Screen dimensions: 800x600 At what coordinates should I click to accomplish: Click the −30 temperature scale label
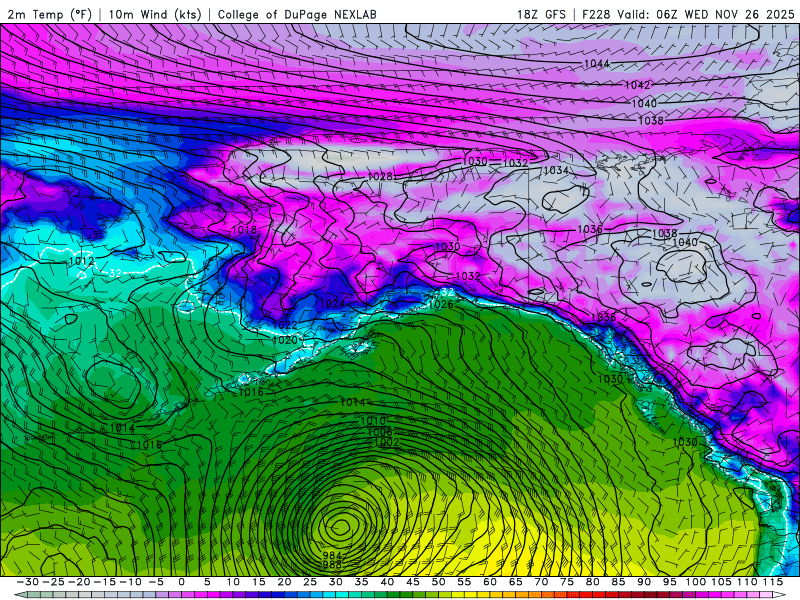tap(28, 582)
